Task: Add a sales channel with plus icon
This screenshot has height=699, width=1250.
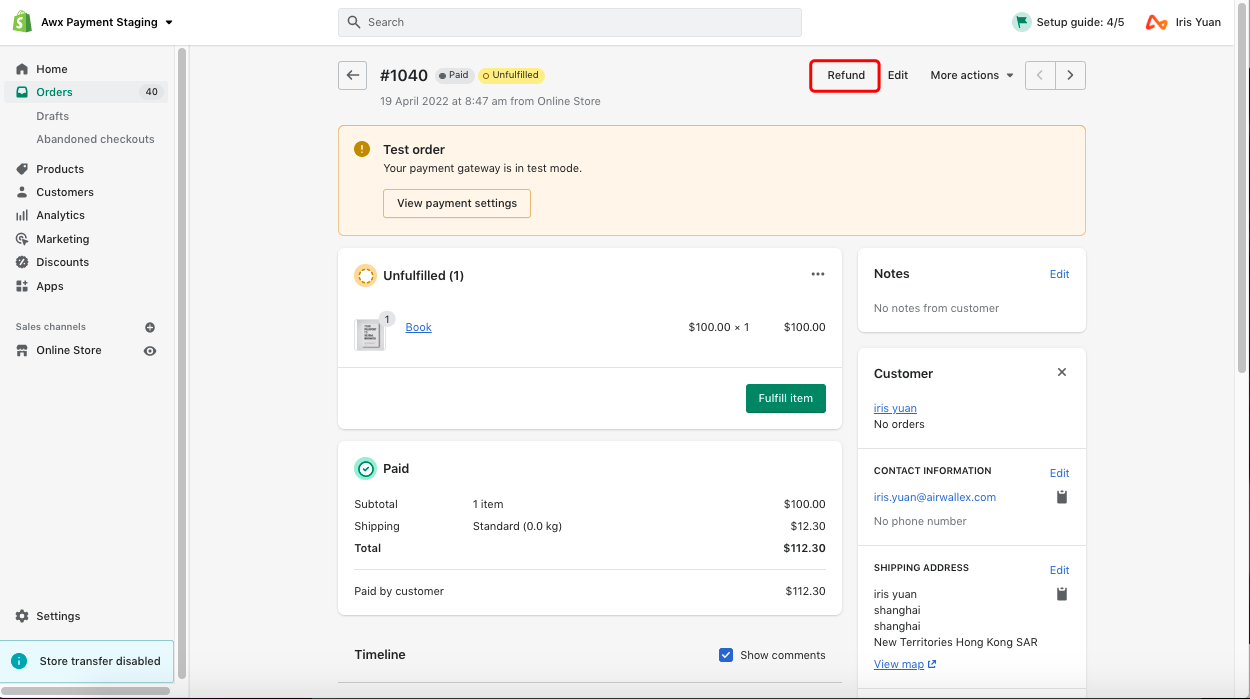Action: click(150, 327)
